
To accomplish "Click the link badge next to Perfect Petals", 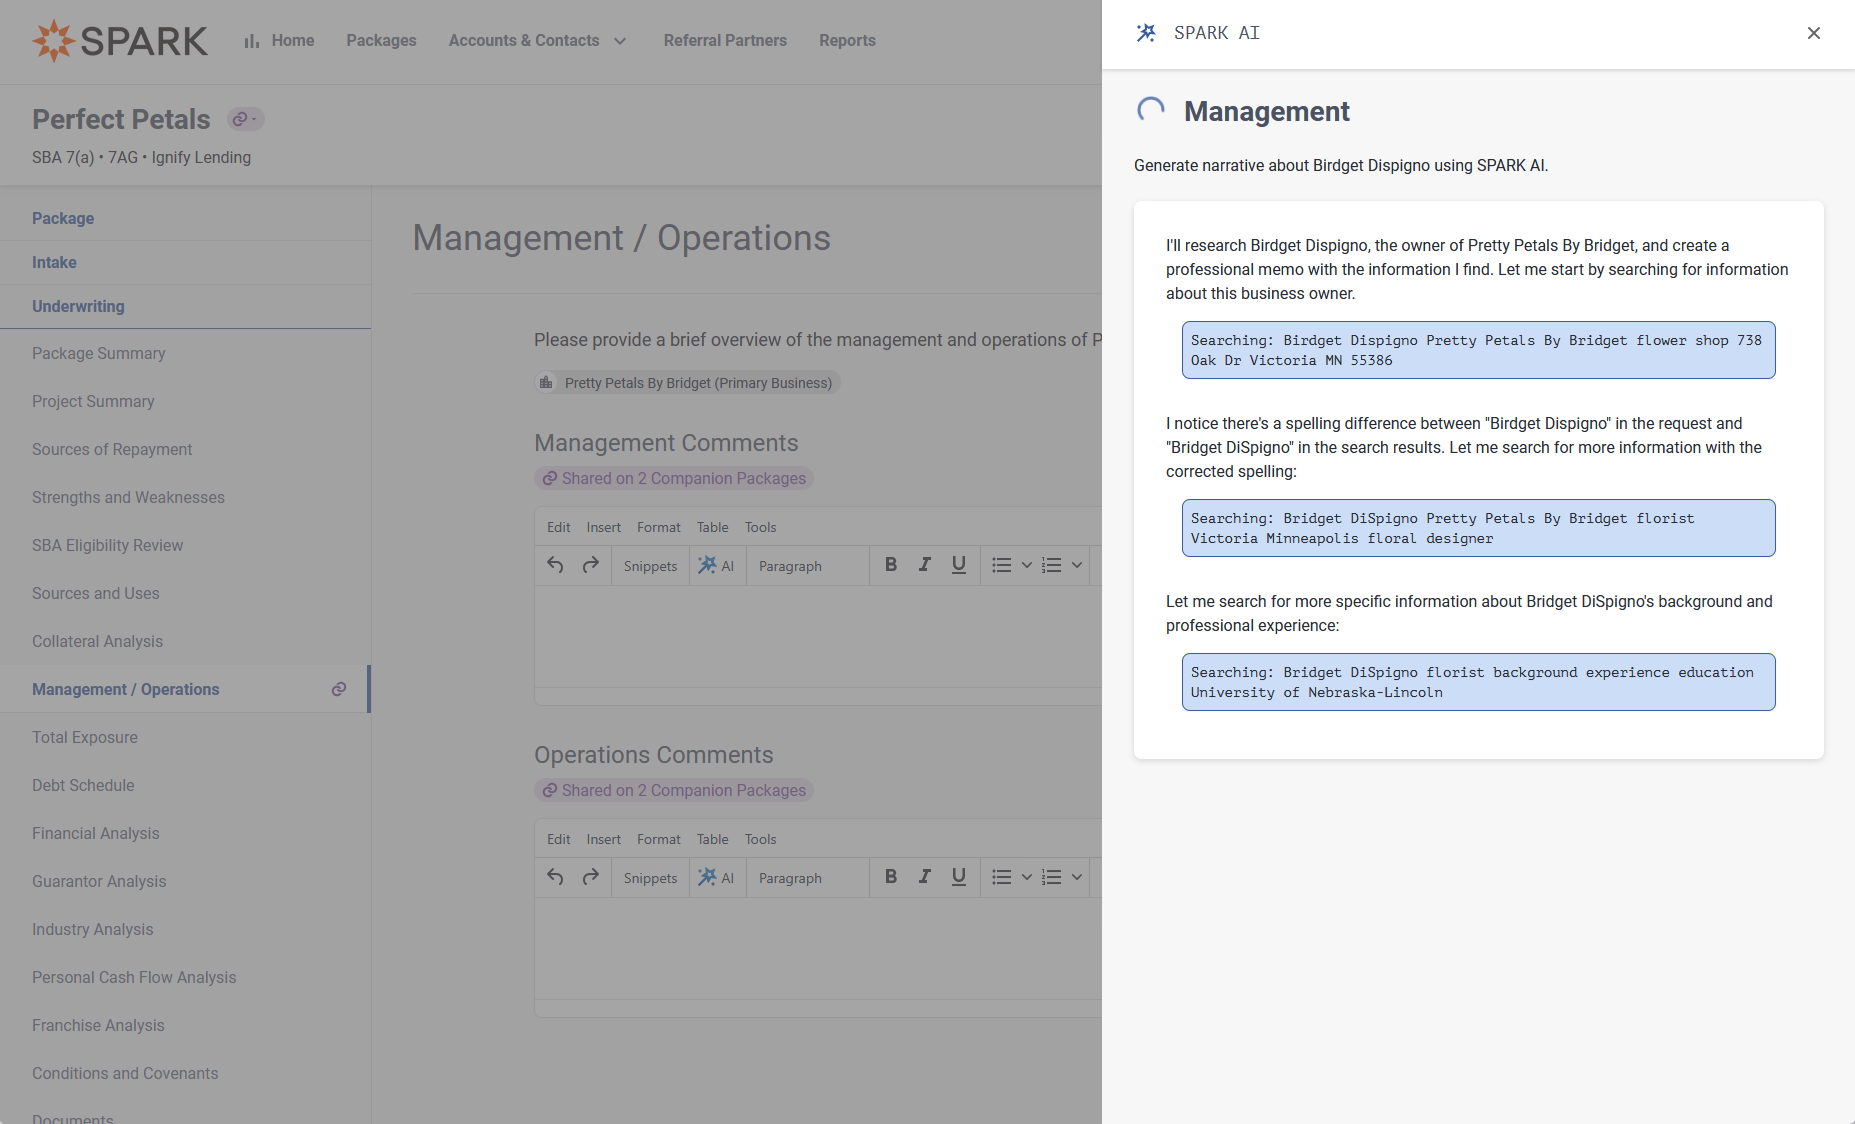I will click(x=246, y=119).
